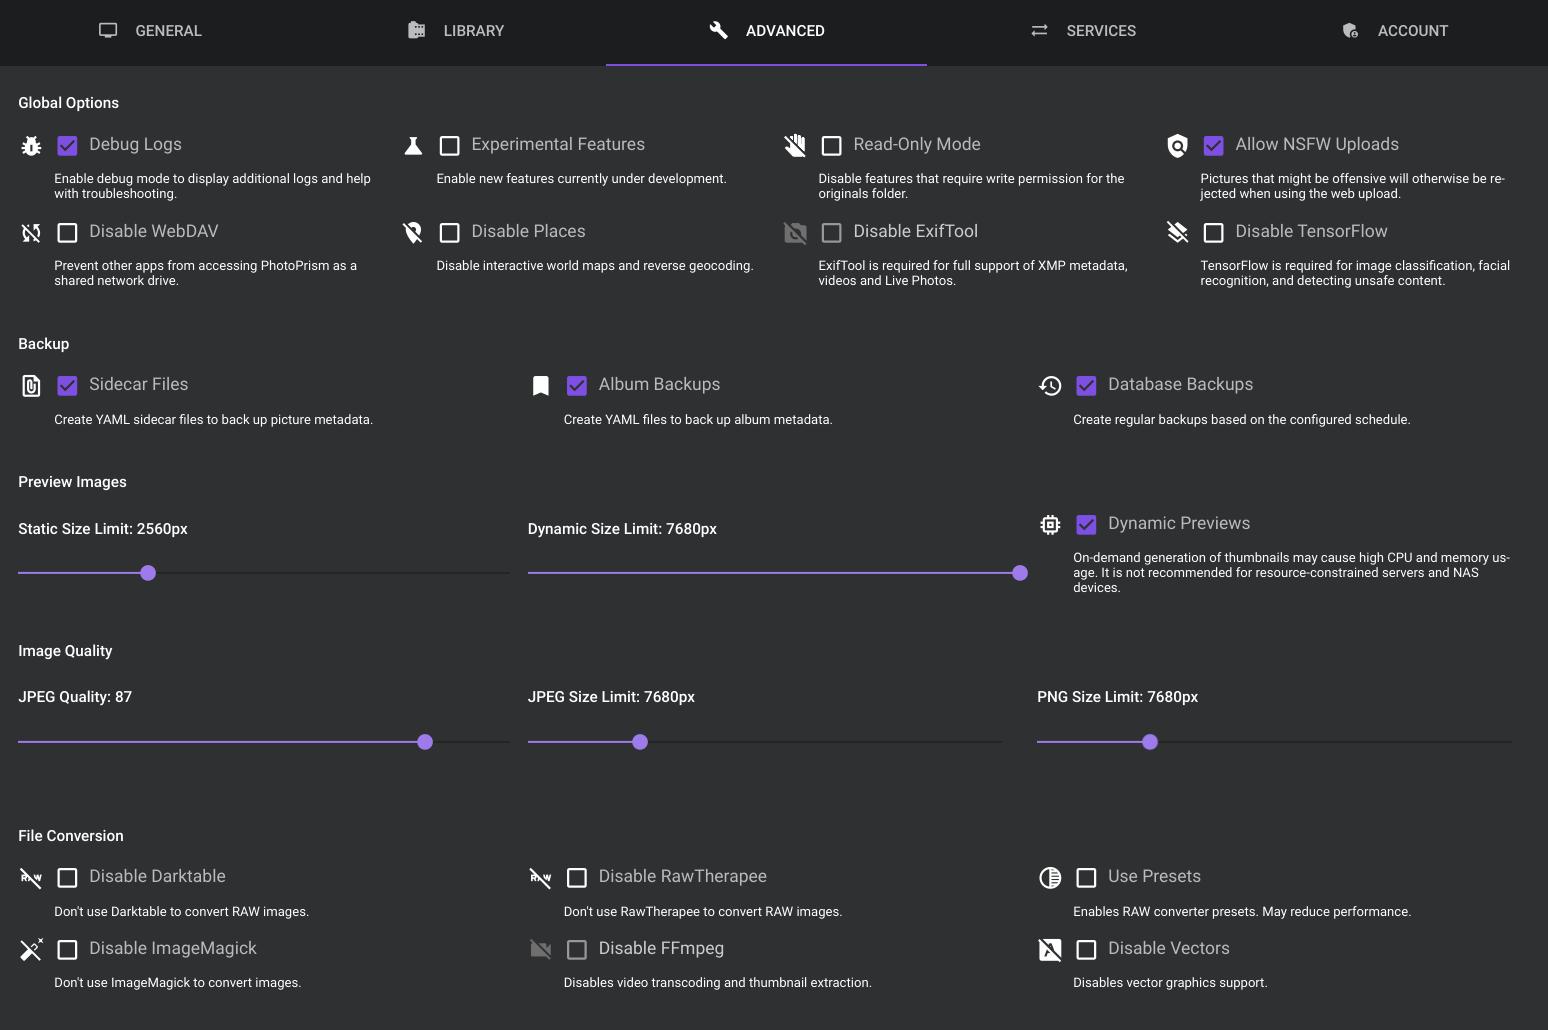Click the flask icon for Experimental Features

click(413, 146)
